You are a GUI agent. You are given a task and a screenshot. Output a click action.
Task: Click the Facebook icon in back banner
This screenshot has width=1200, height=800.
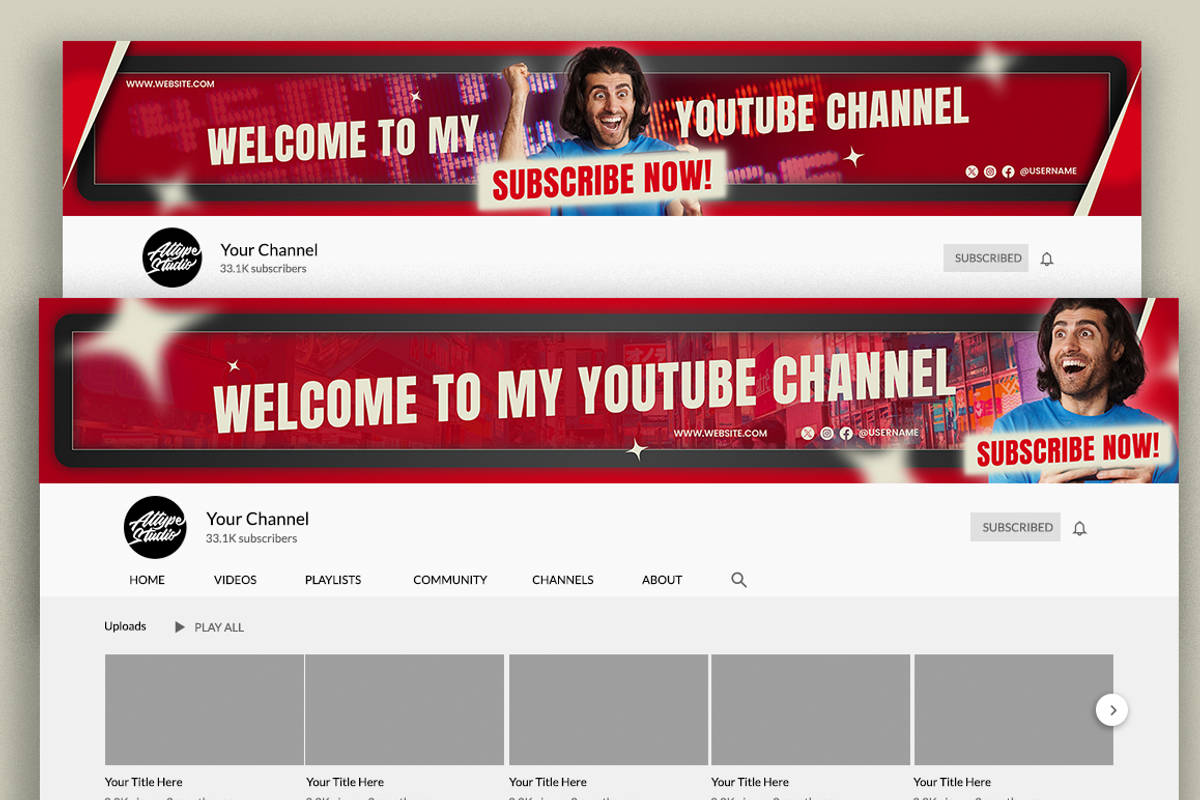1008,171
